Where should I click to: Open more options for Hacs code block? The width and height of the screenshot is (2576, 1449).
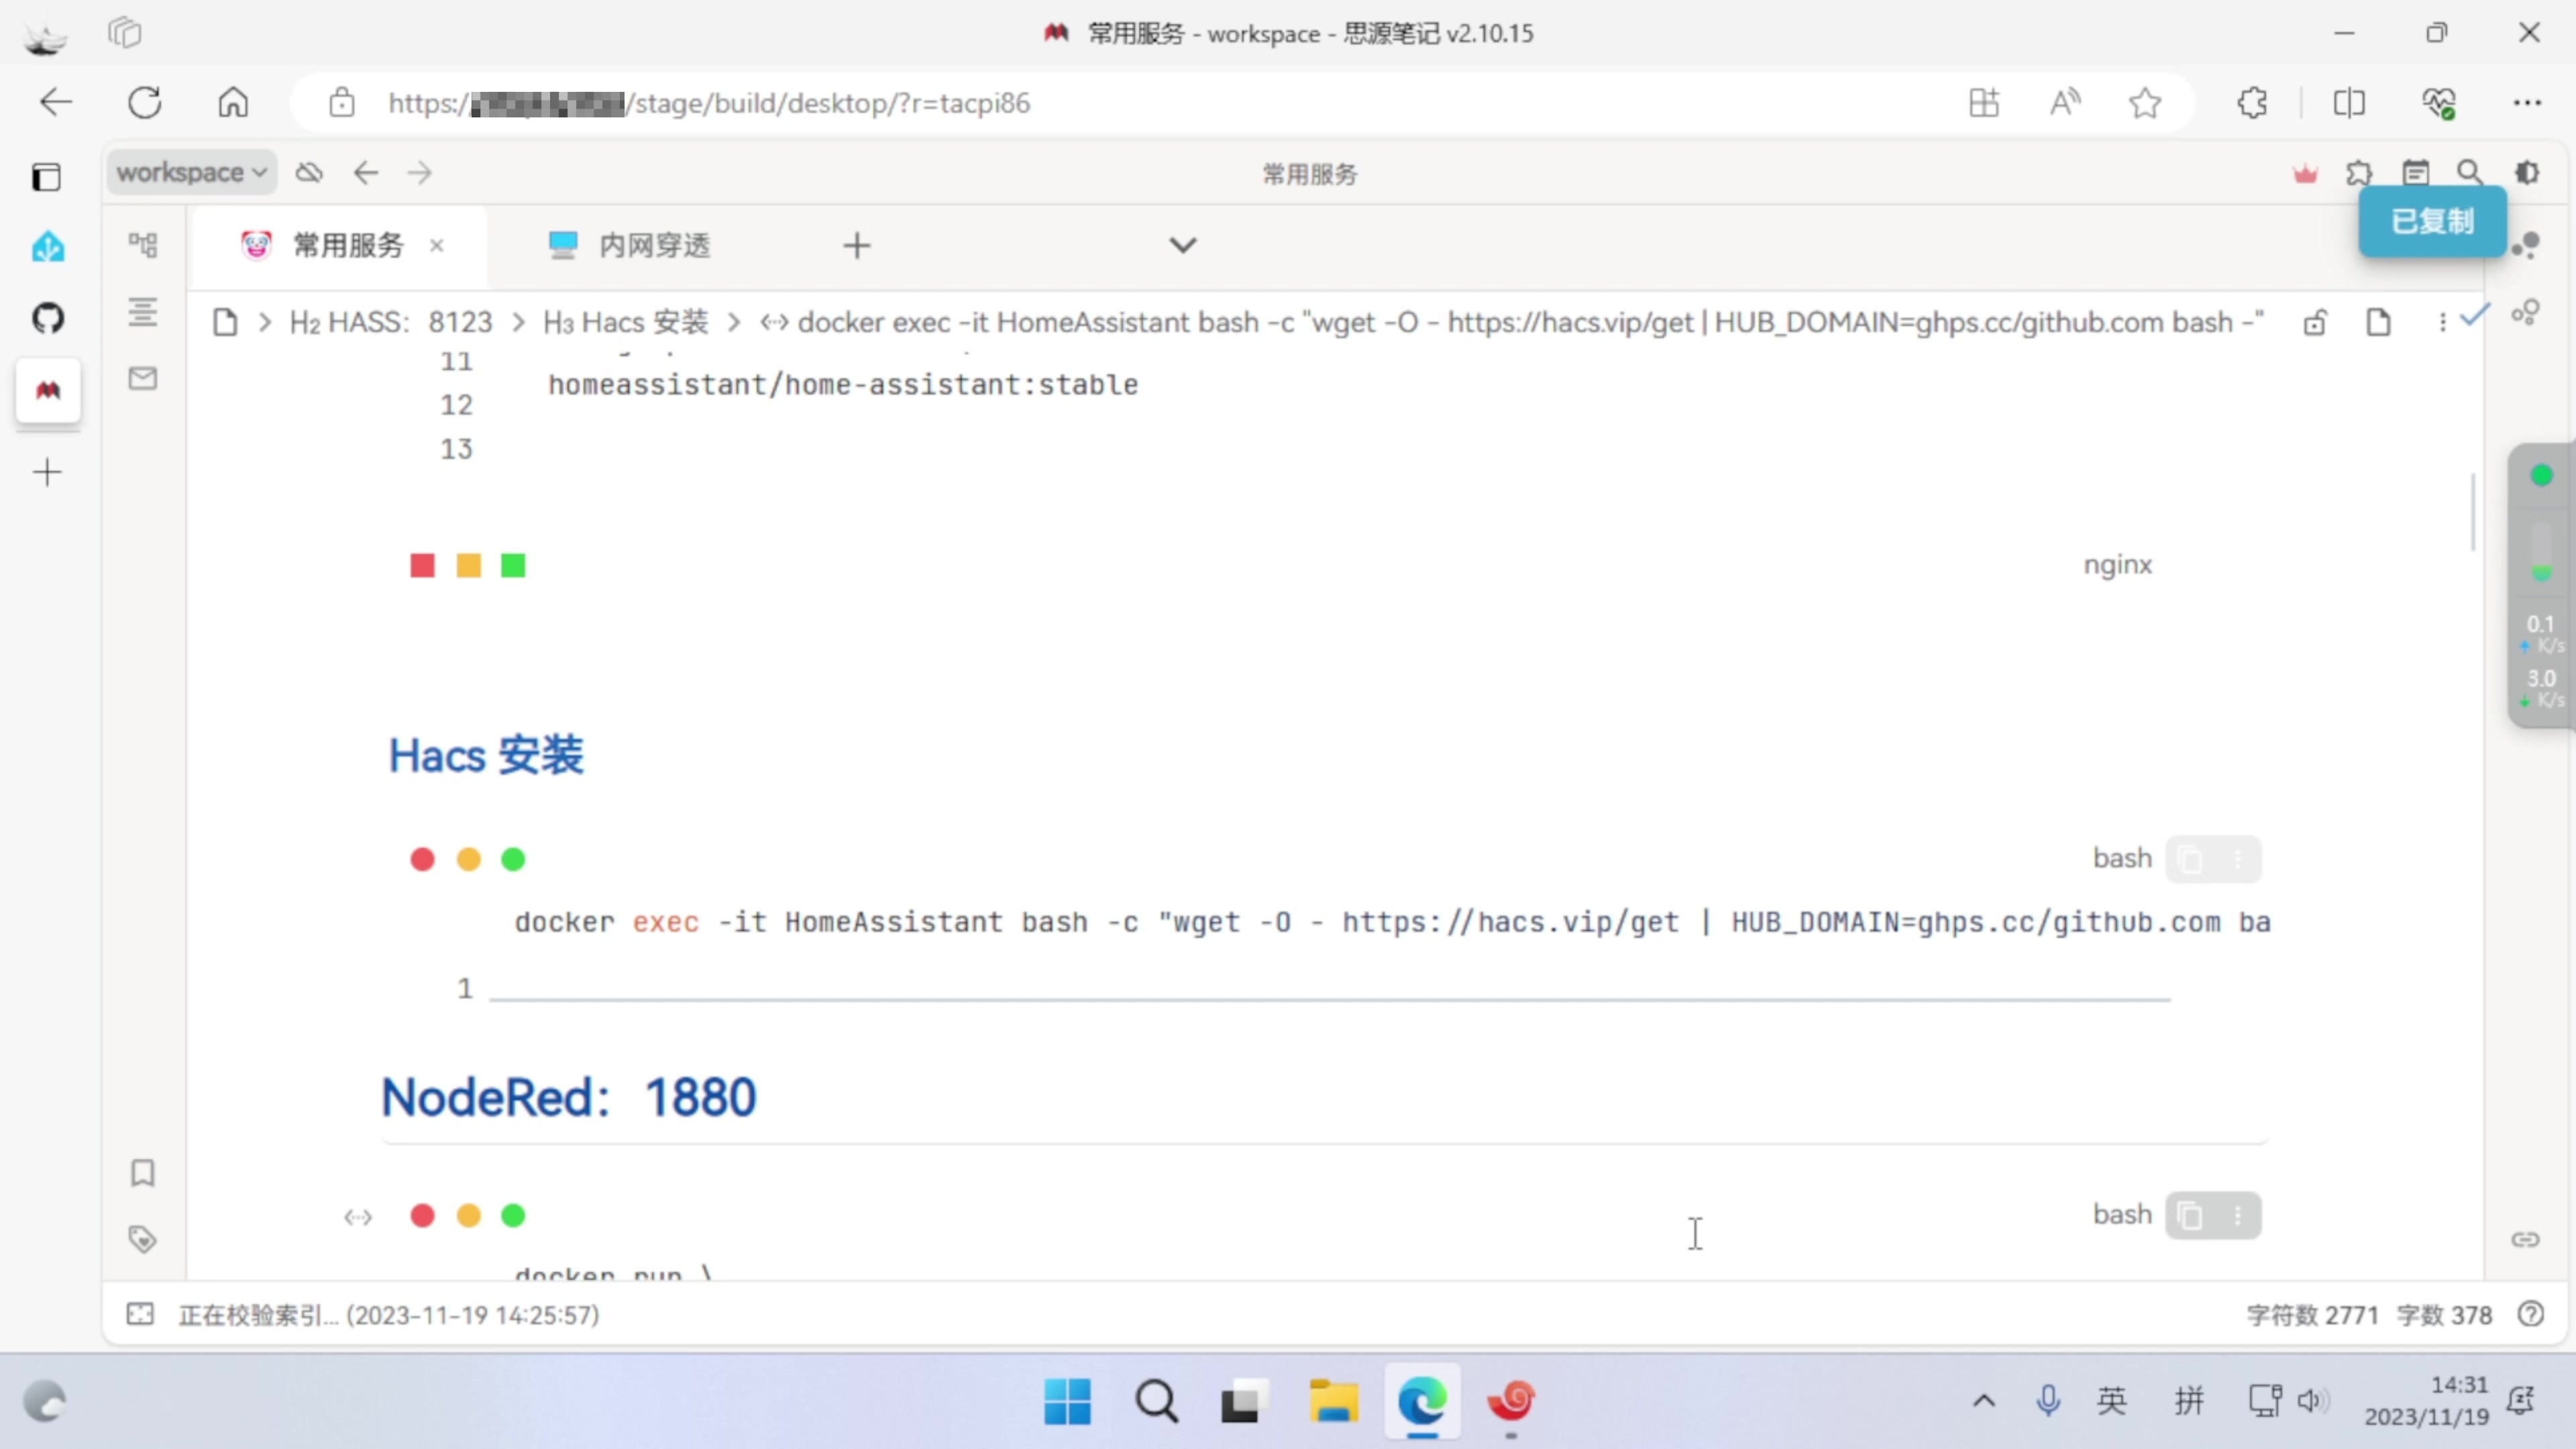pos(2238,859)
